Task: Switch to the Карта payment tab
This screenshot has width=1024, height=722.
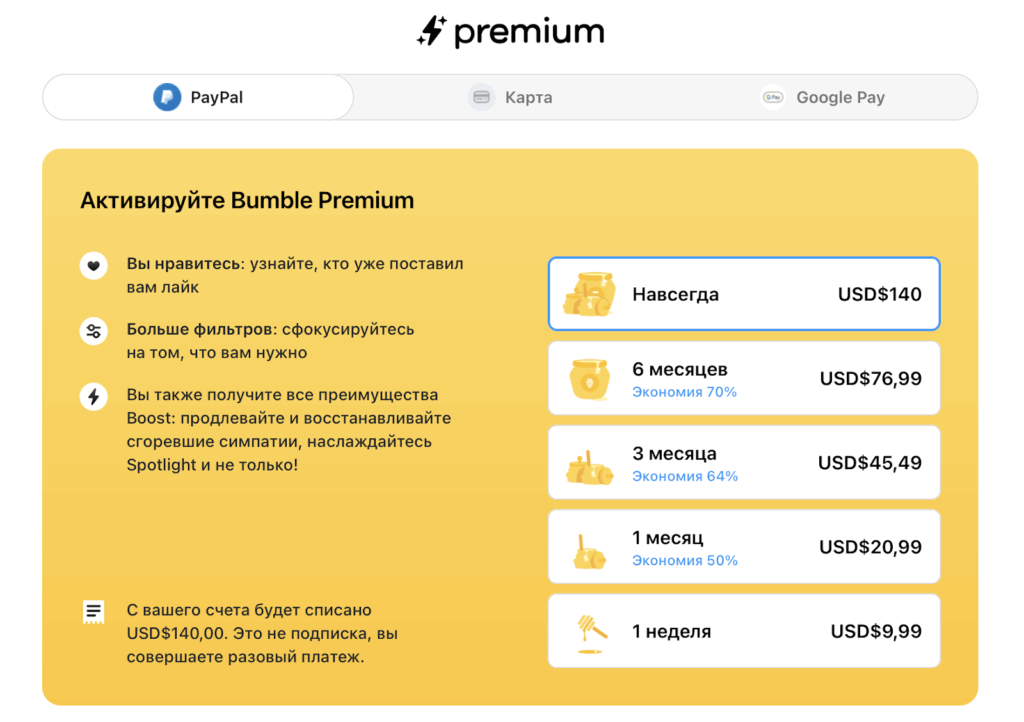Action: (x=510, y=97)
